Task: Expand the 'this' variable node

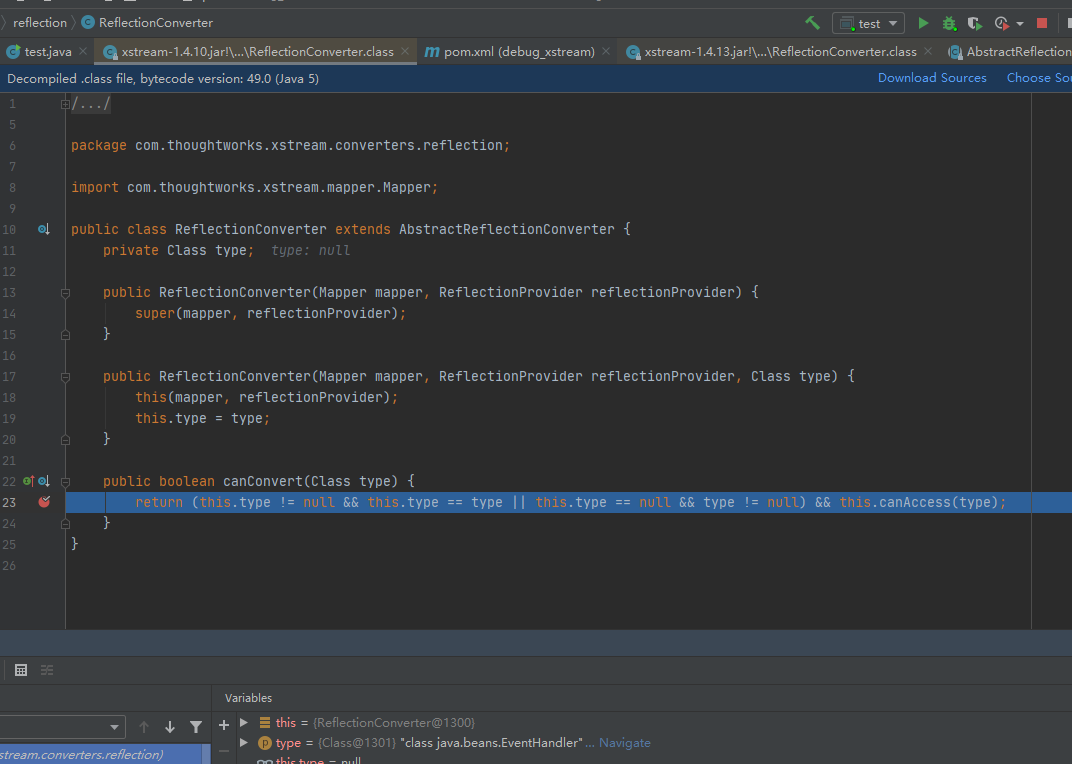Action: pos(244,723)
